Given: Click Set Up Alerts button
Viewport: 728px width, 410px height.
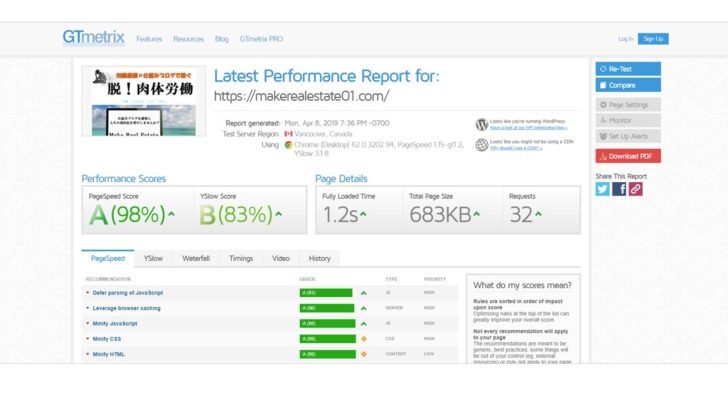Looking at the screenshot, I should 628,136.
